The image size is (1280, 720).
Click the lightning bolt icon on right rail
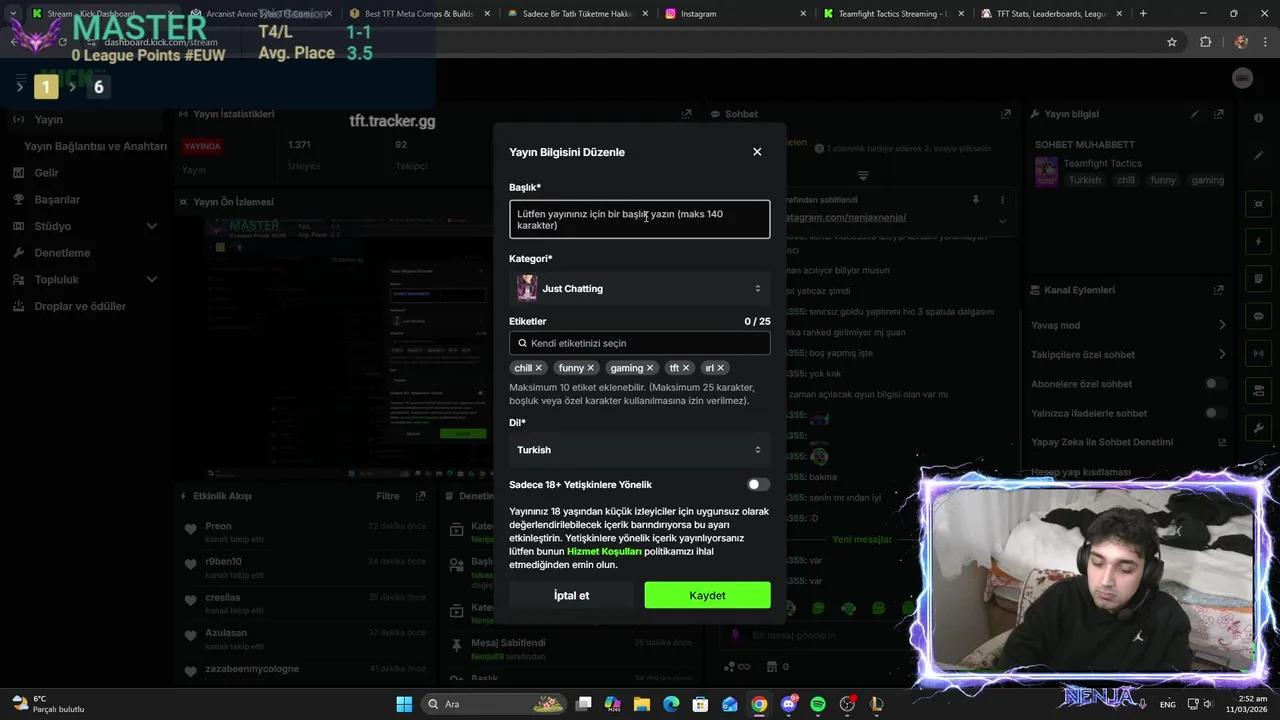(x=1258, y=242)
